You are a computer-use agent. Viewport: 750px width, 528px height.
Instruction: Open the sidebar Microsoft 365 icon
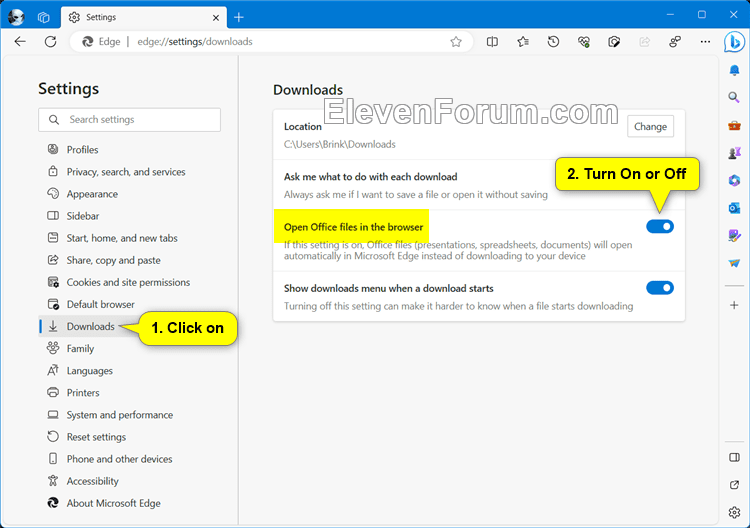[x=734, y=180]
